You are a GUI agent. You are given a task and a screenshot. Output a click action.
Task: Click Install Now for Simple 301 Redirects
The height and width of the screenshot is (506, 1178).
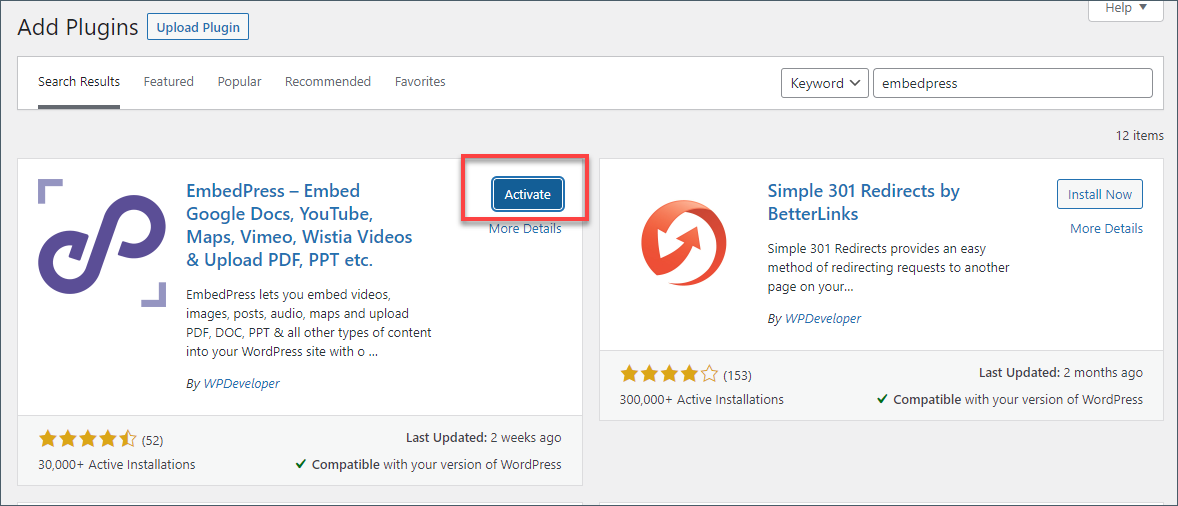[x=1100, y=194]
